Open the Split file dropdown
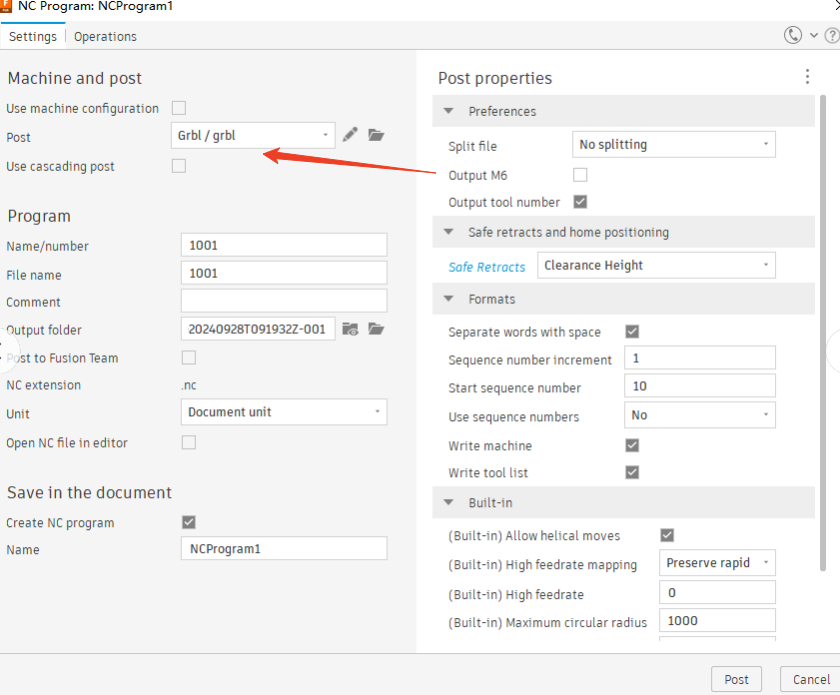Screen dimensions: 840x695 pos(673,145)
